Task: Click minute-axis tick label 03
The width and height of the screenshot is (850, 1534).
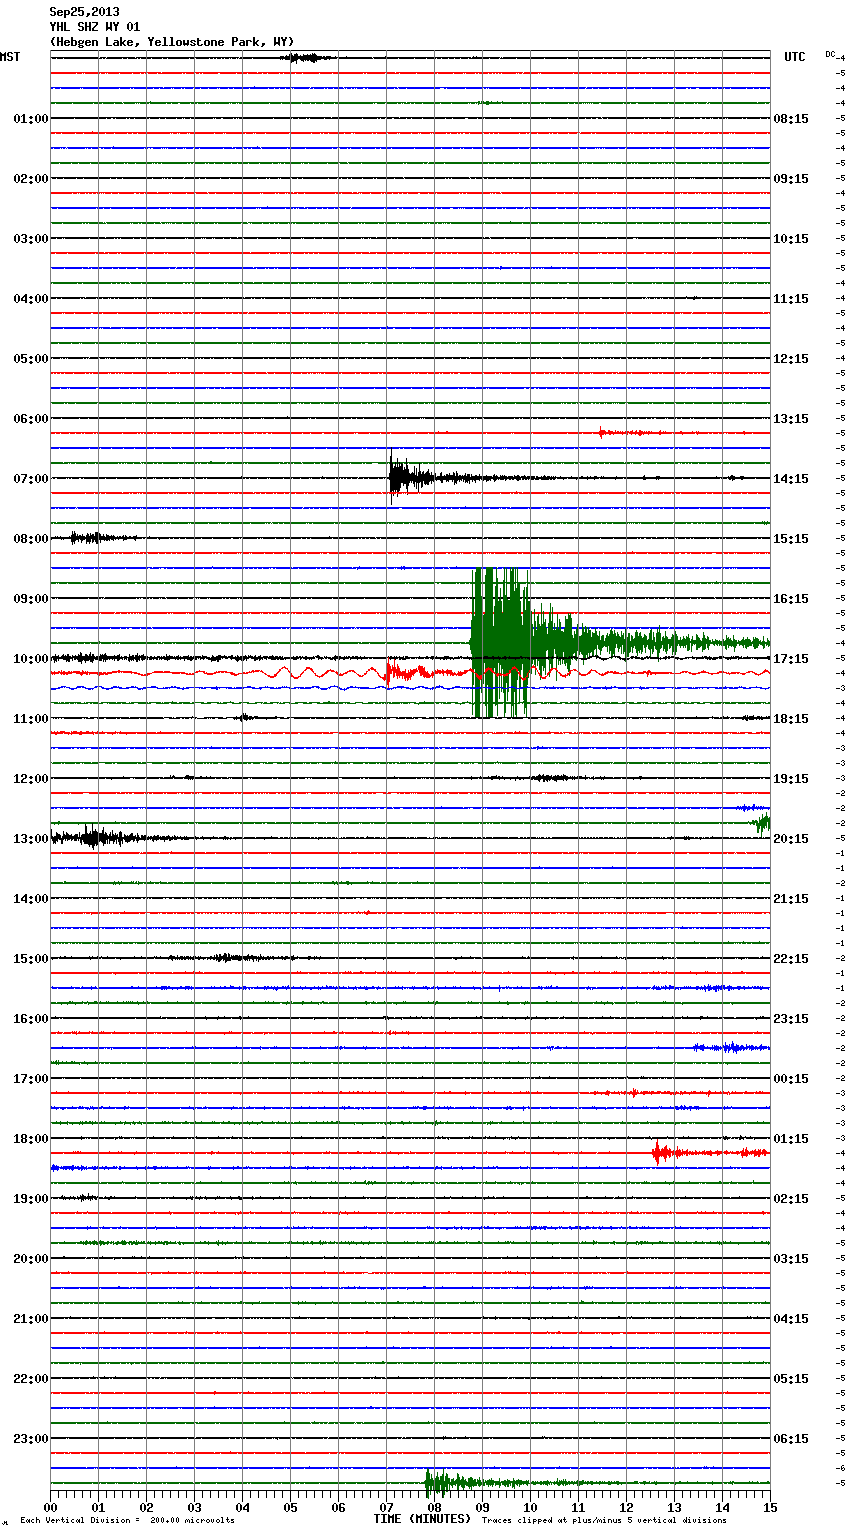Action: 194,1507
